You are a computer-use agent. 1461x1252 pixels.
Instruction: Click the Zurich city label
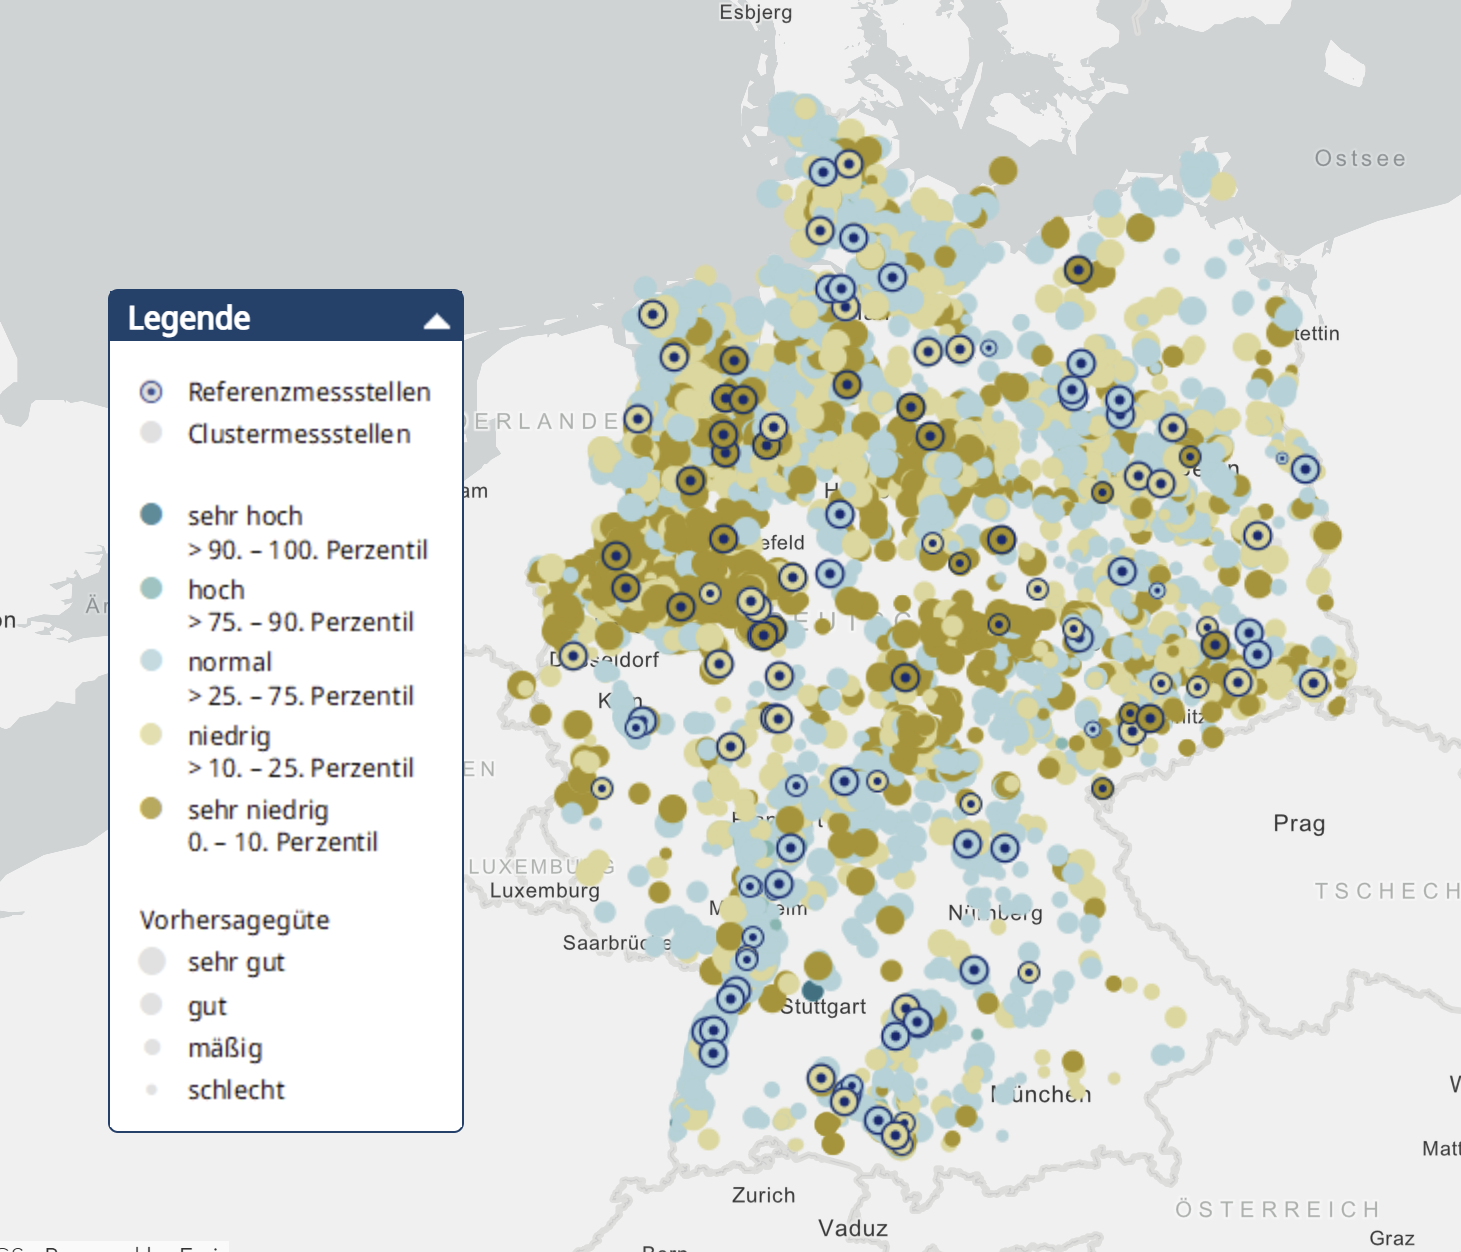tap(763, 1195)
